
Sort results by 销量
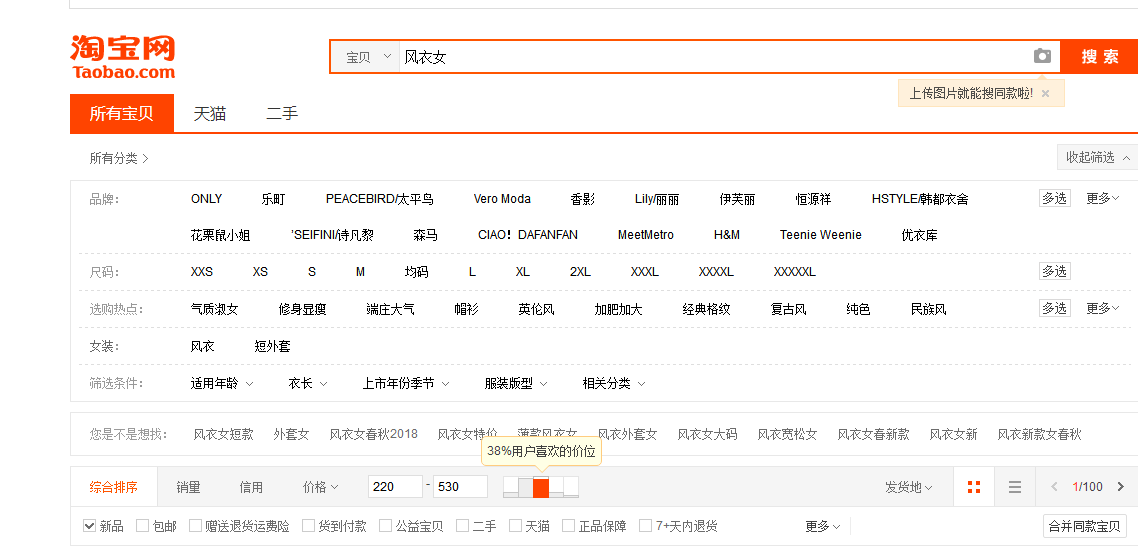(188, 487)
